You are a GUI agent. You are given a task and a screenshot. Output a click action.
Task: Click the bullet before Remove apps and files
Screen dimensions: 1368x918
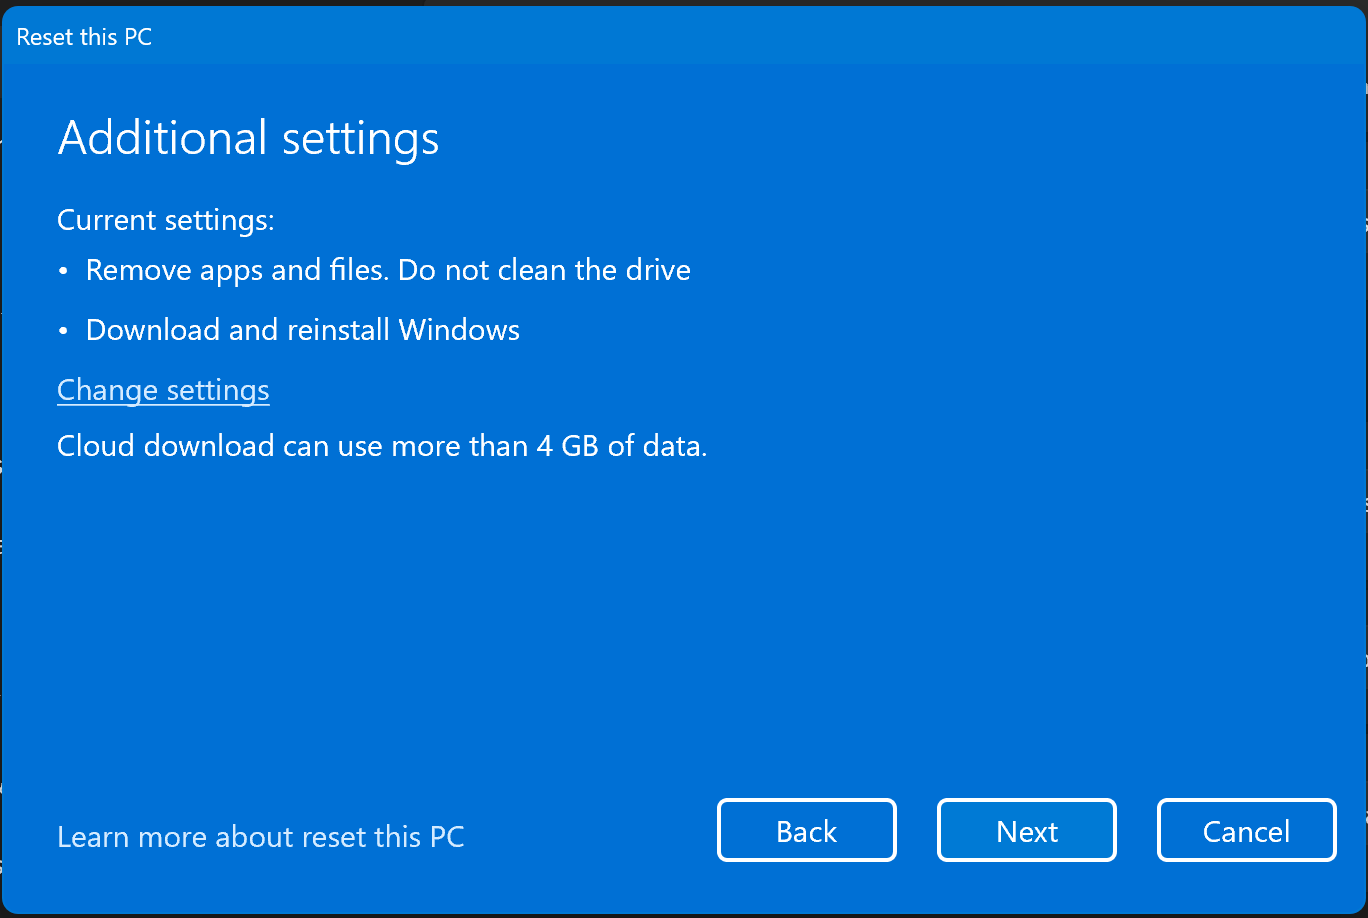point(64,272)
